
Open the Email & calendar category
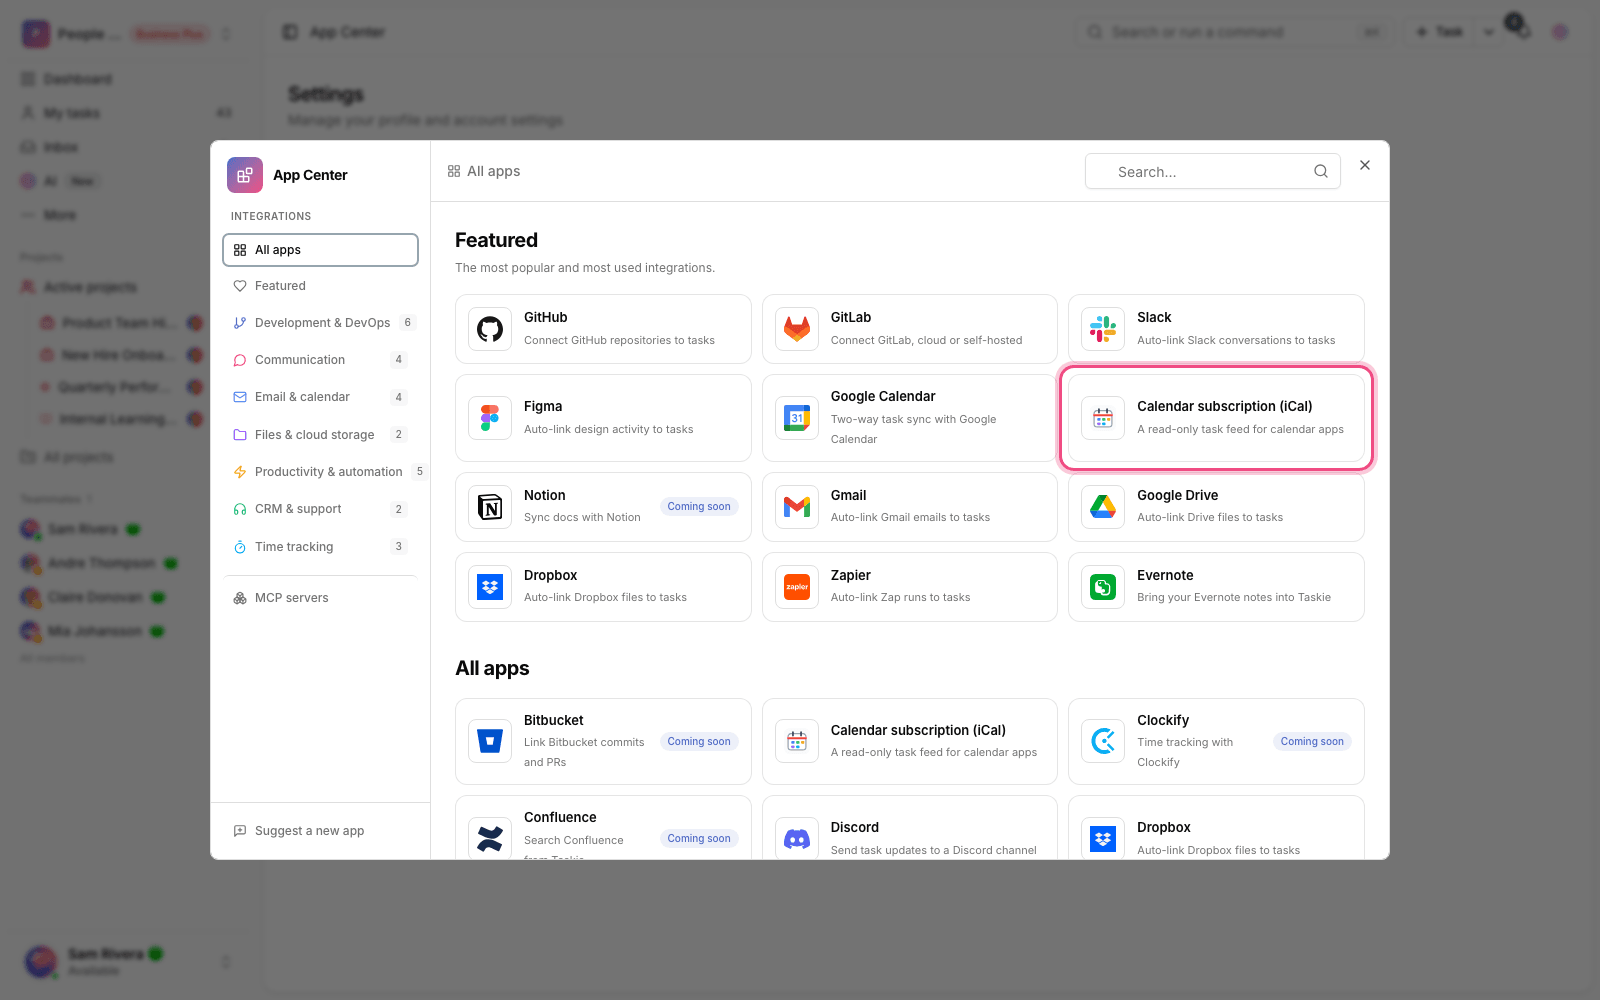coord(320,397)
